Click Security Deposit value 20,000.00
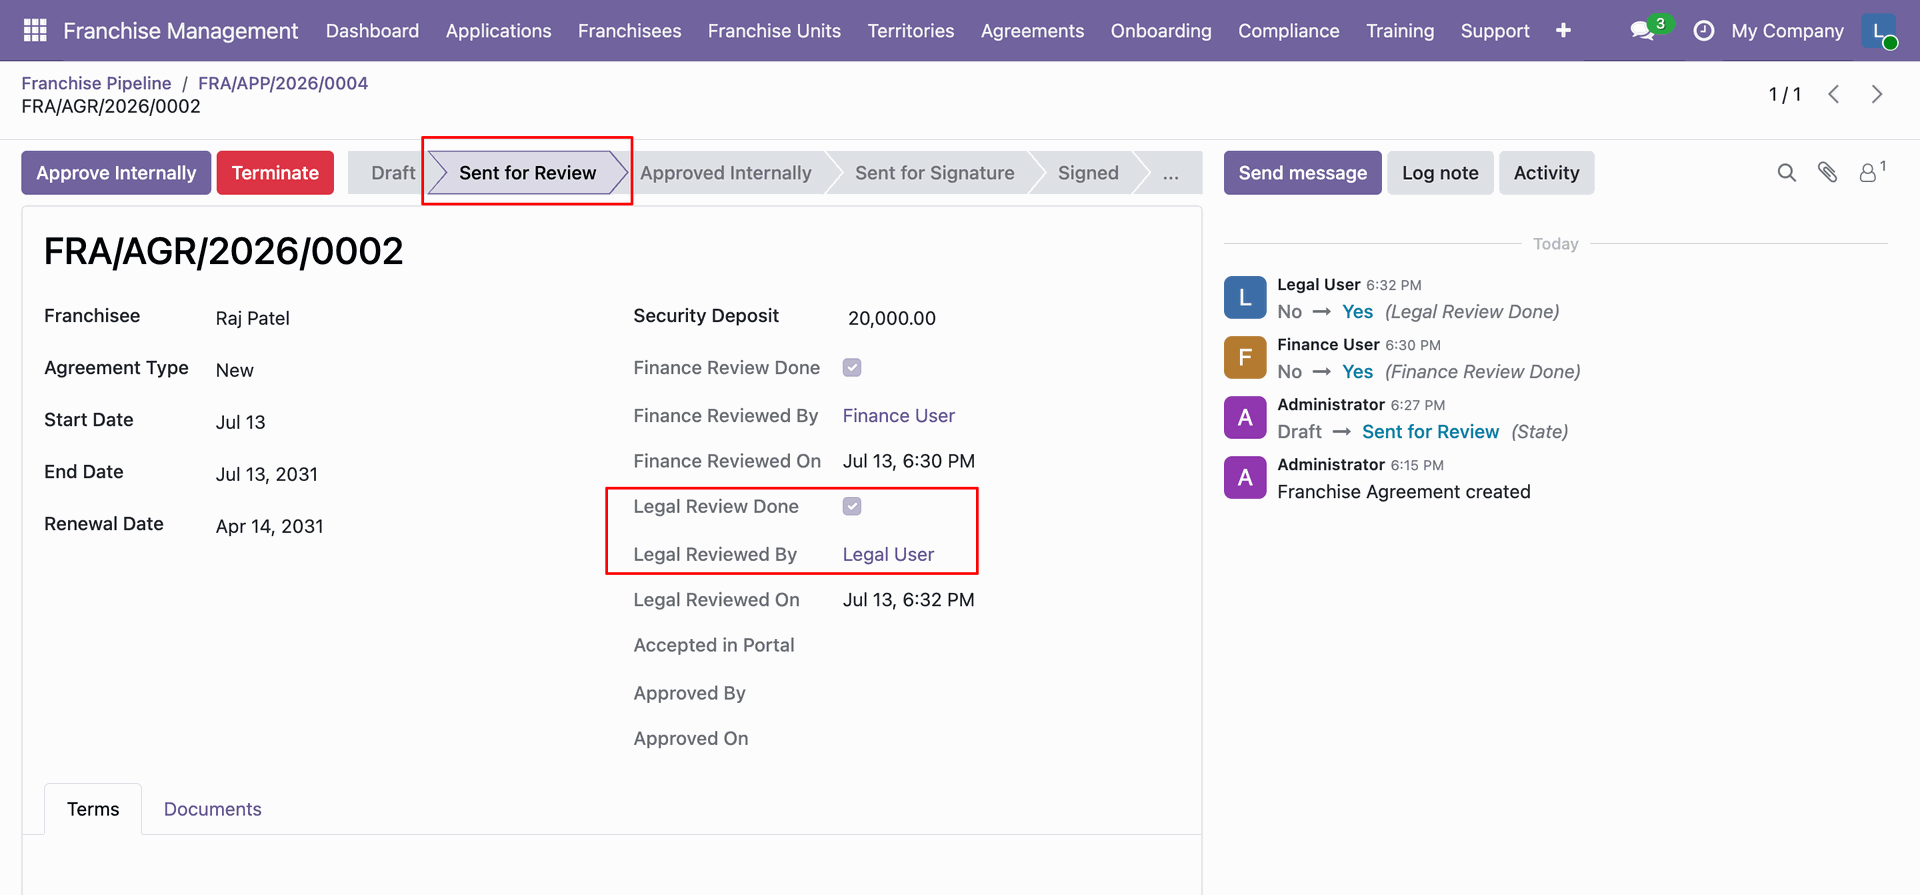Screen dimensions: 1920x895 tap(892, 318)
